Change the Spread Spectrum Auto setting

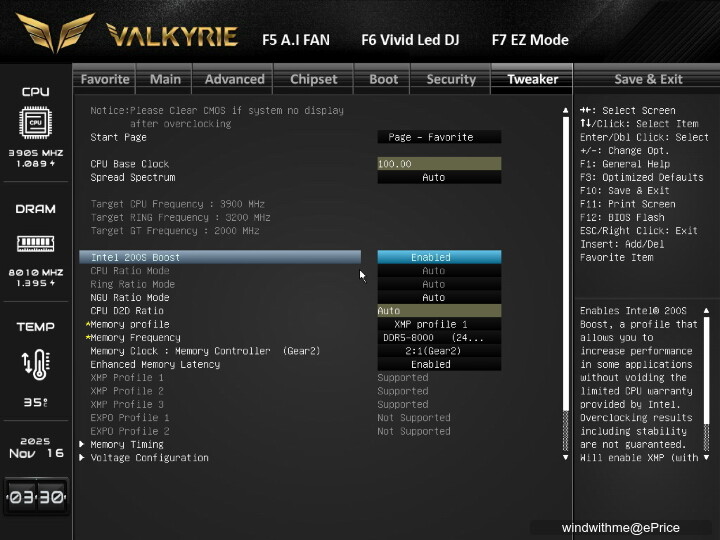tap(439, 178)
